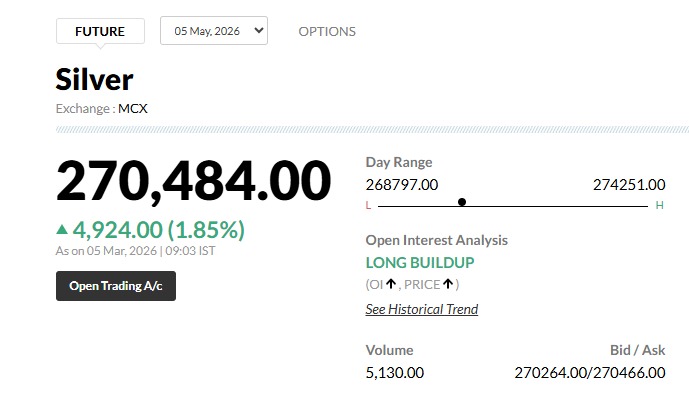The width and height of the screenshot is (689, 405).
Task: Click the Silver commodity heading
Action: coord(94,79)
